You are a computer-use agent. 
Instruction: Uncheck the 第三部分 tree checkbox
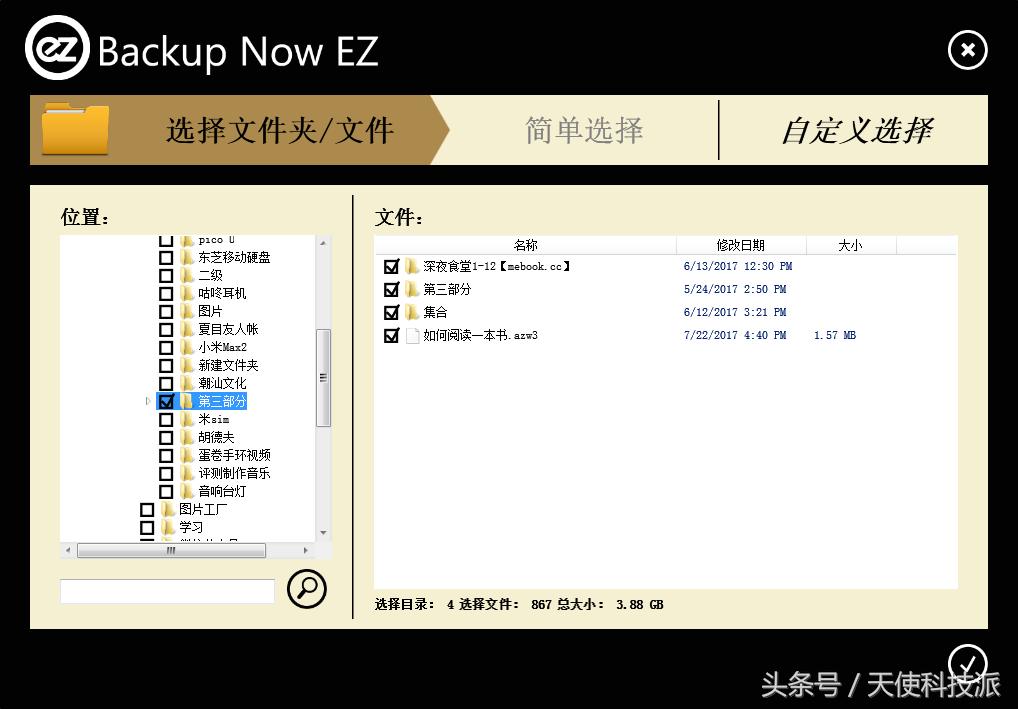[166, 401]
